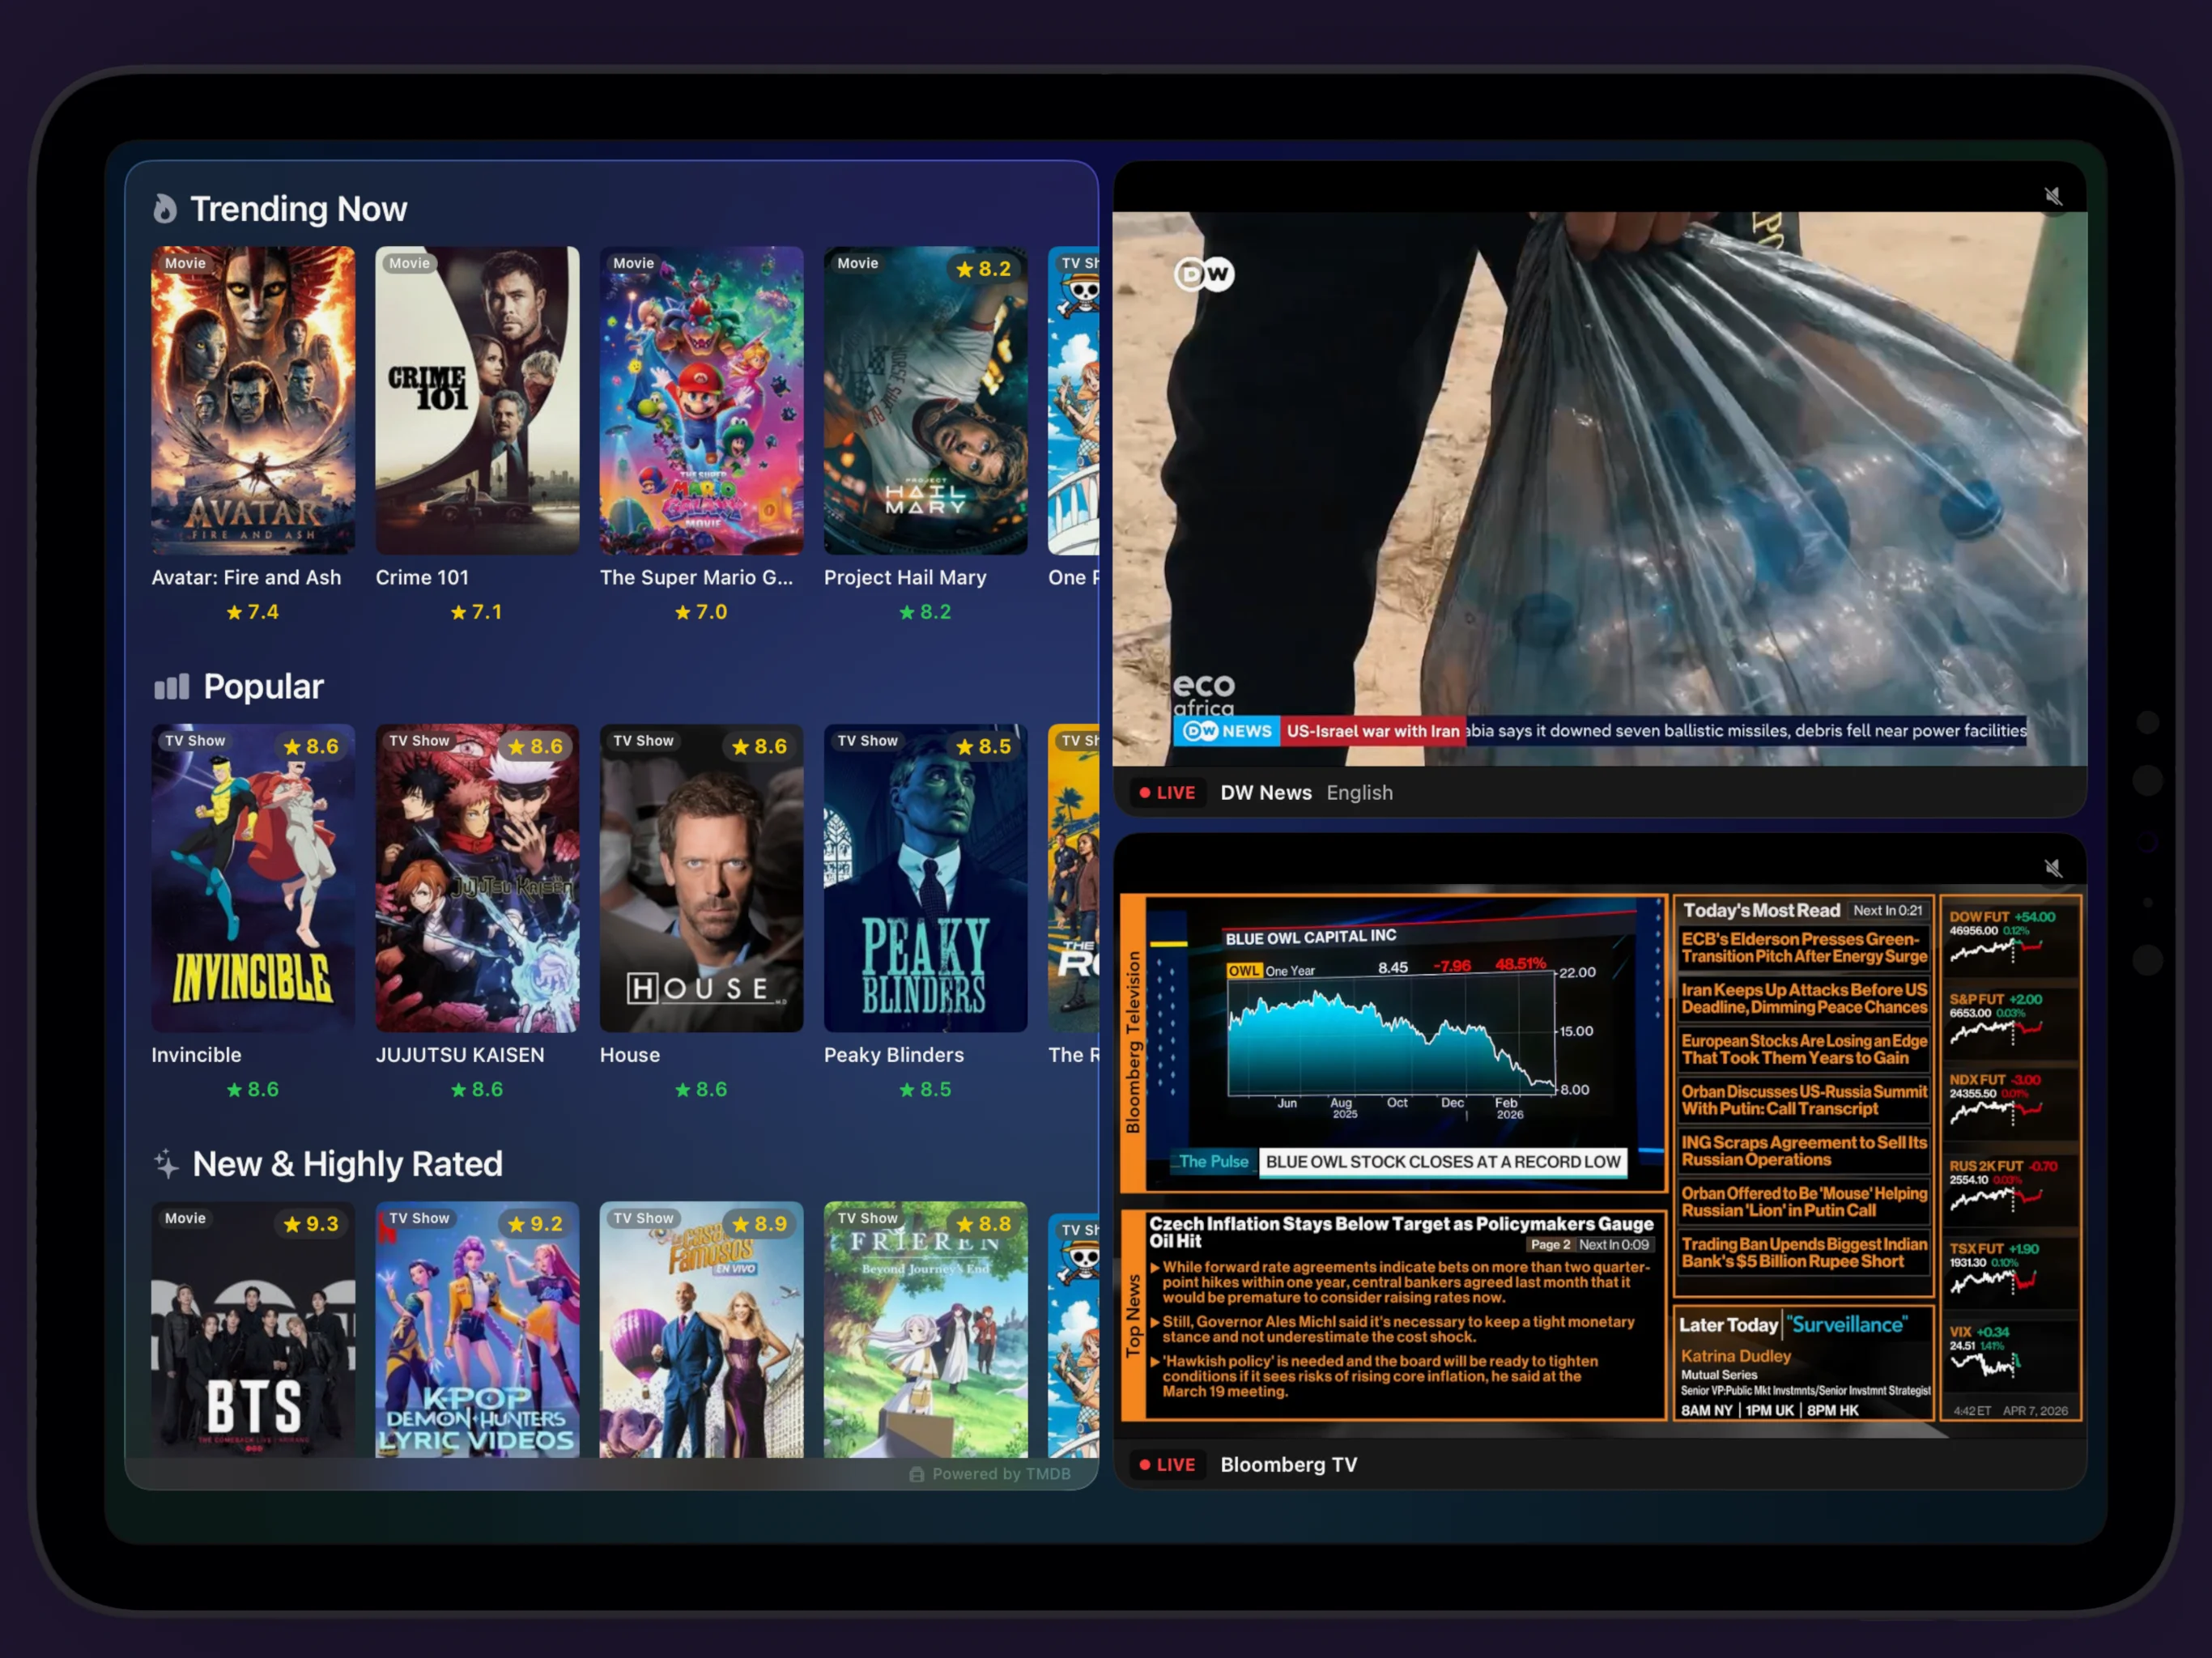
Task: Click the 'Crime 101' title text
Action: click(x=422, y=577)
